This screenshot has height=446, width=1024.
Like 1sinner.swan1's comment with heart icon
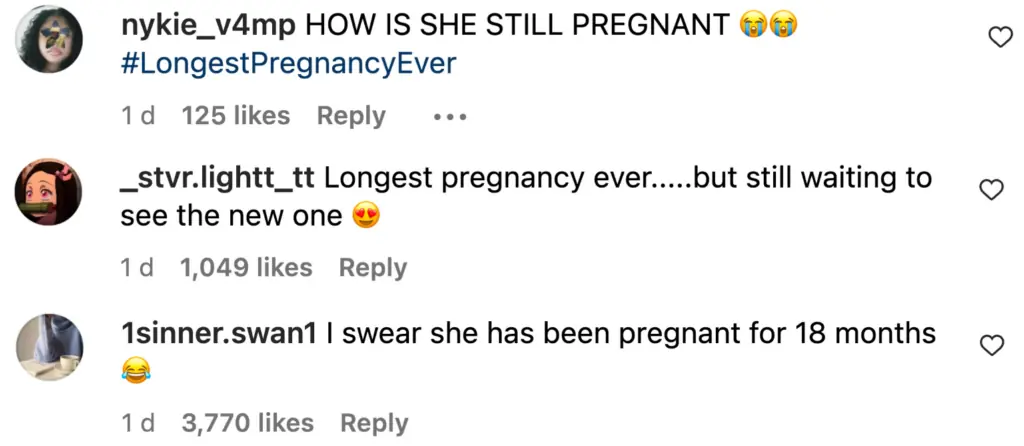[990, 345]
